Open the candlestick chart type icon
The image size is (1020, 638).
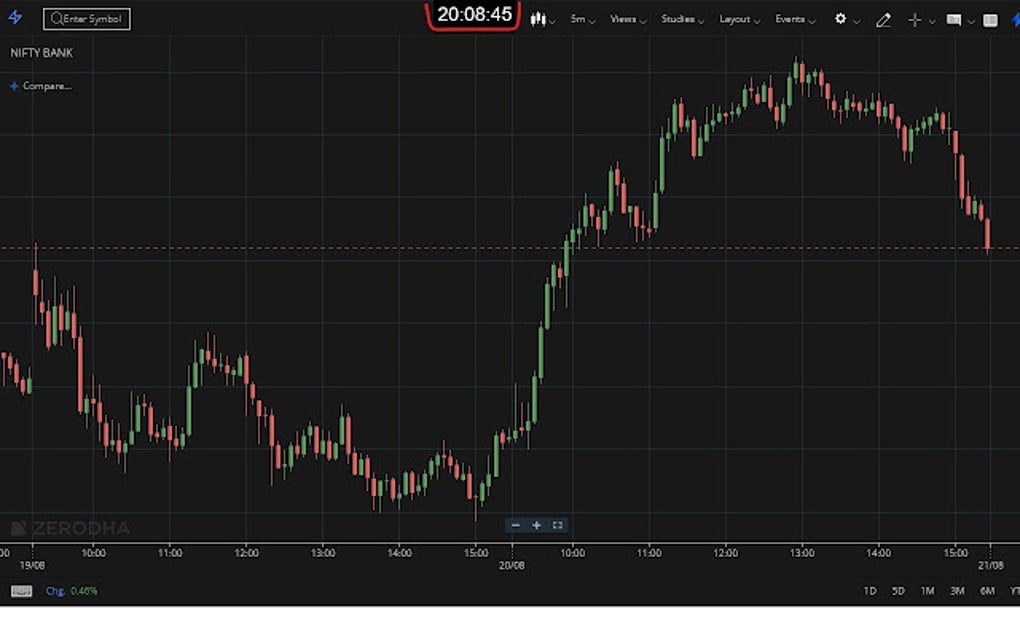537,19
